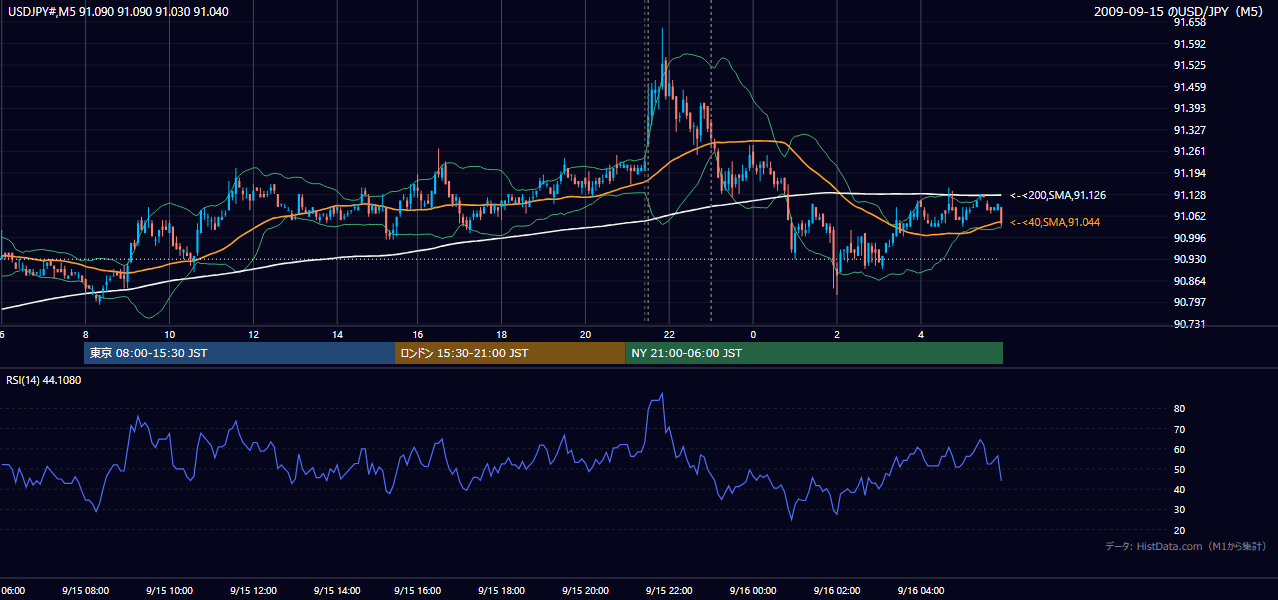Click hour 2 tick under price chart

(x=837, y=334)
